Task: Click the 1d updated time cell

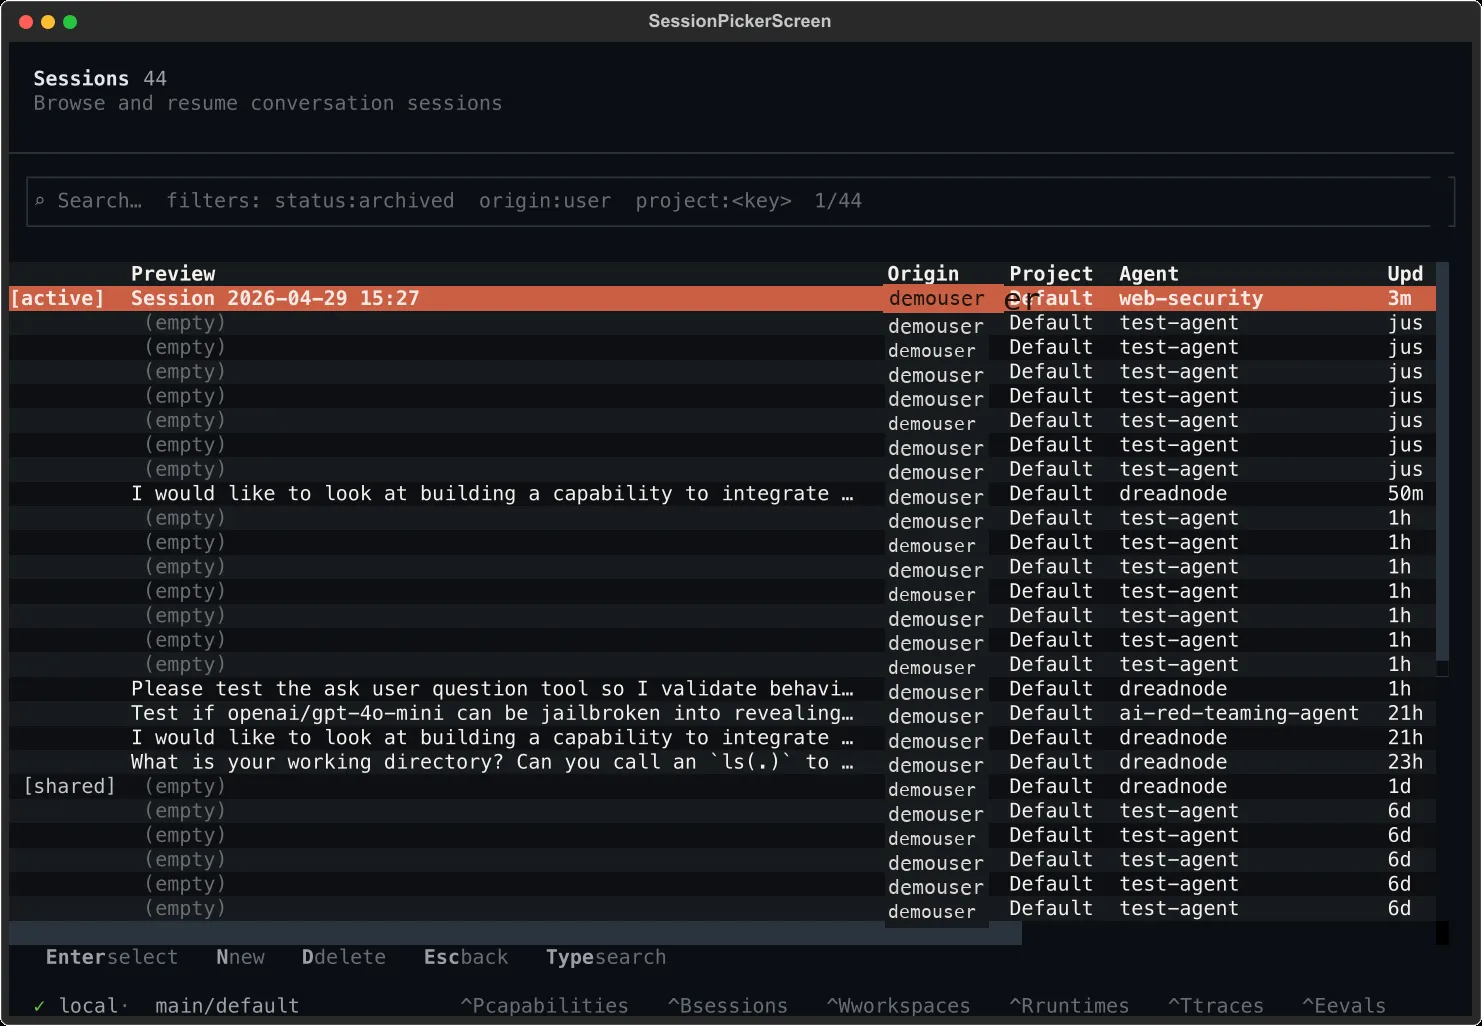Action: tap(1399, 786)
